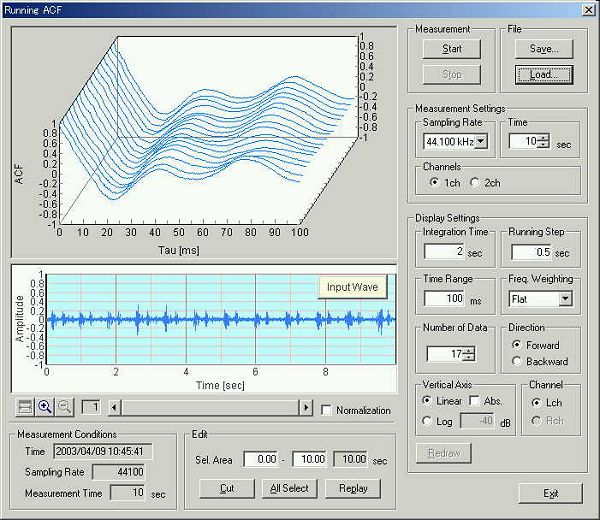Screen dimensions: 600x520
Task: Click the full view layout icon
Action: tap(25, 407)
